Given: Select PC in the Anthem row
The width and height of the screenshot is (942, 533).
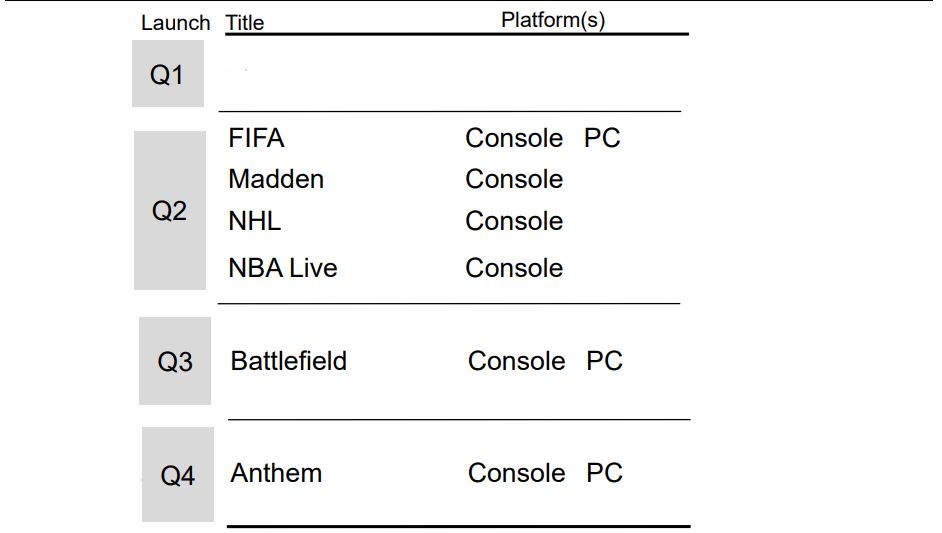Looking at the screenshot, I should pos(604,473).
